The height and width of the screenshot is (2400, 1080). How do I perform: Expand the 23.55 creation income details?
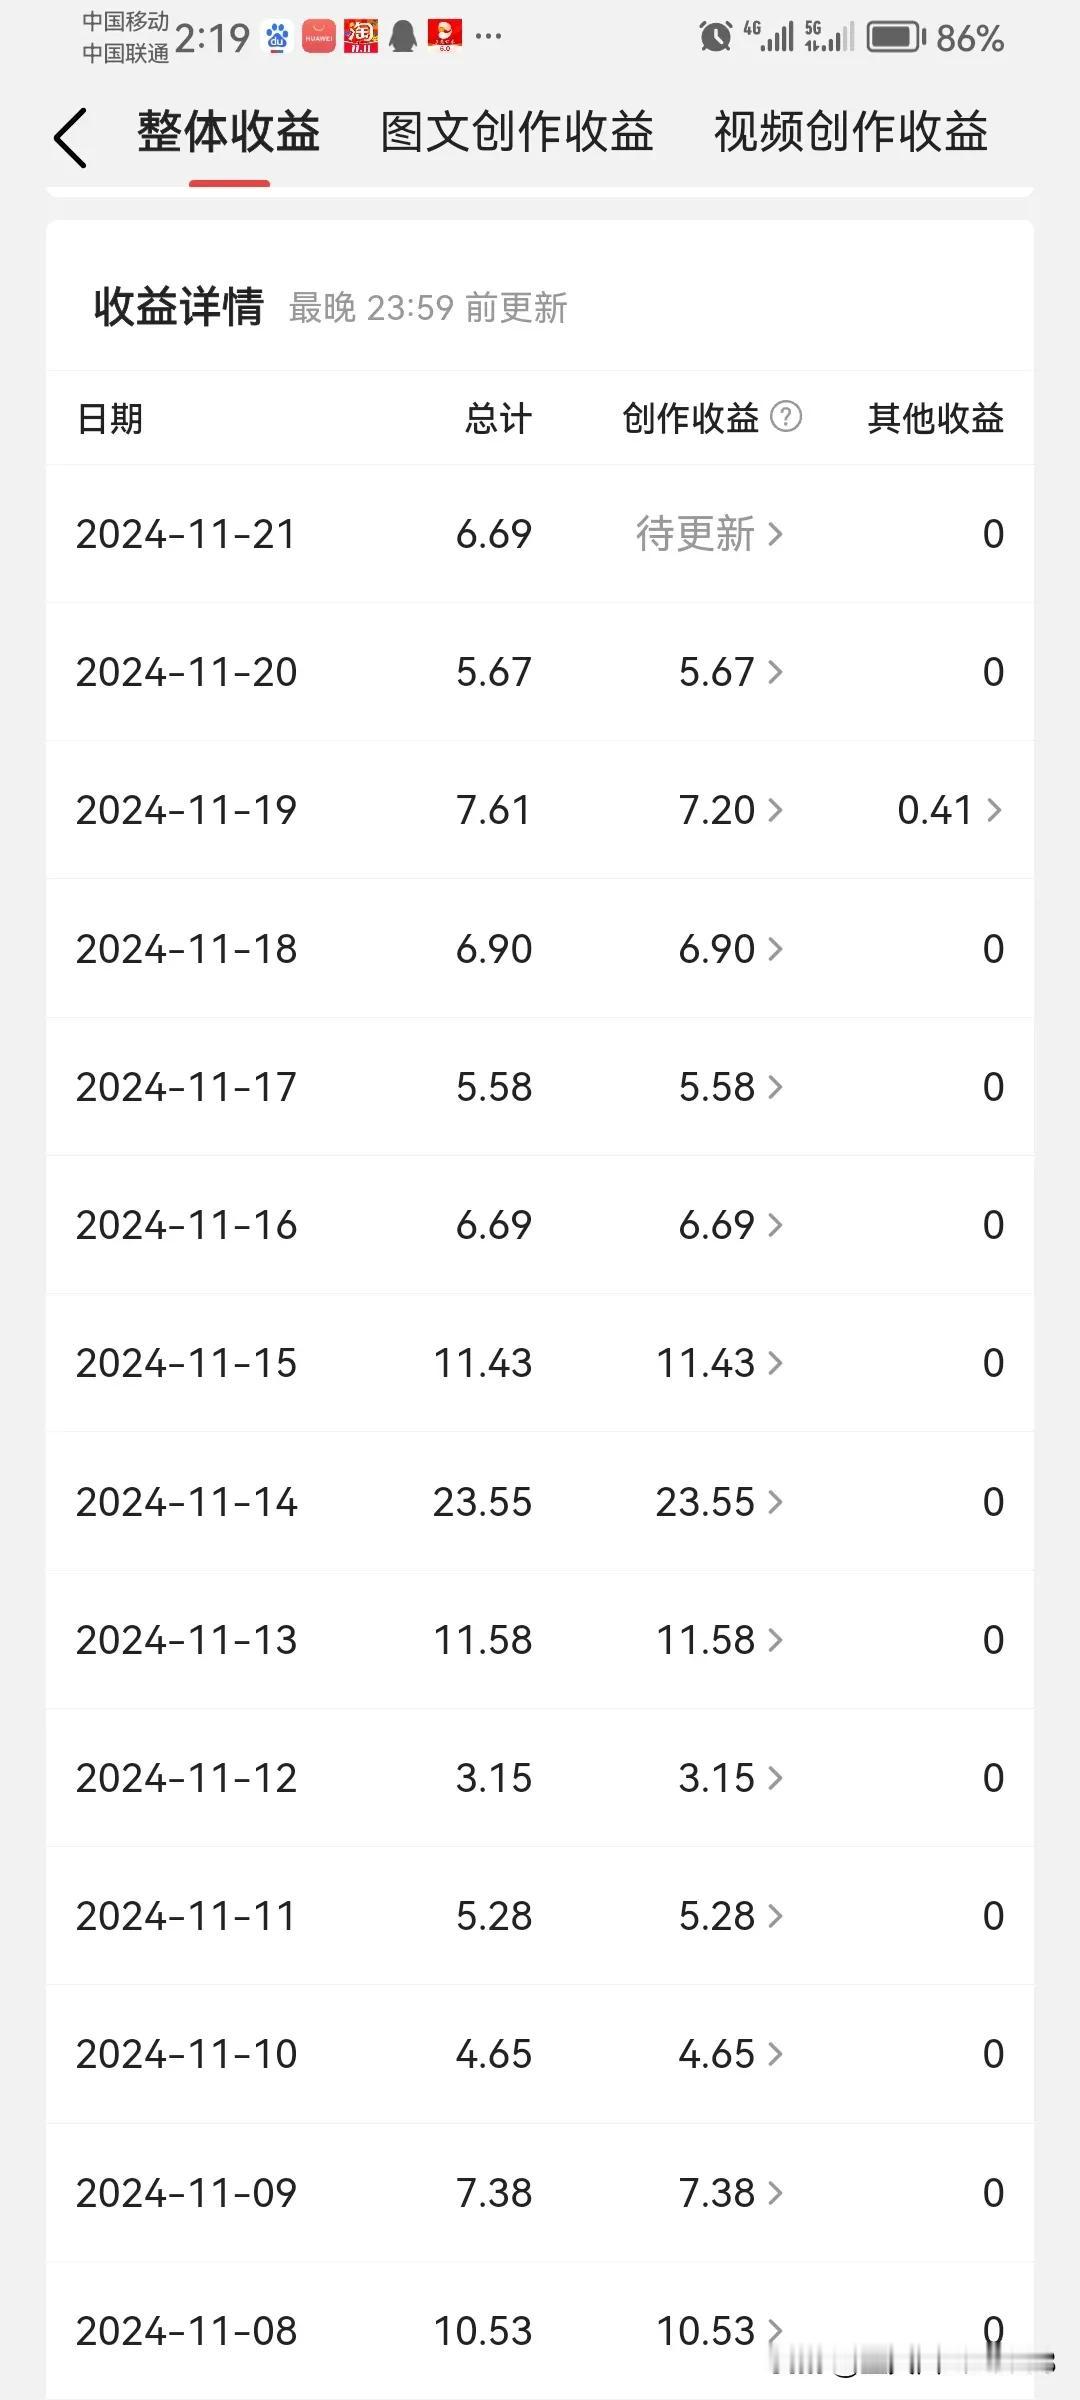[719, 1502]
